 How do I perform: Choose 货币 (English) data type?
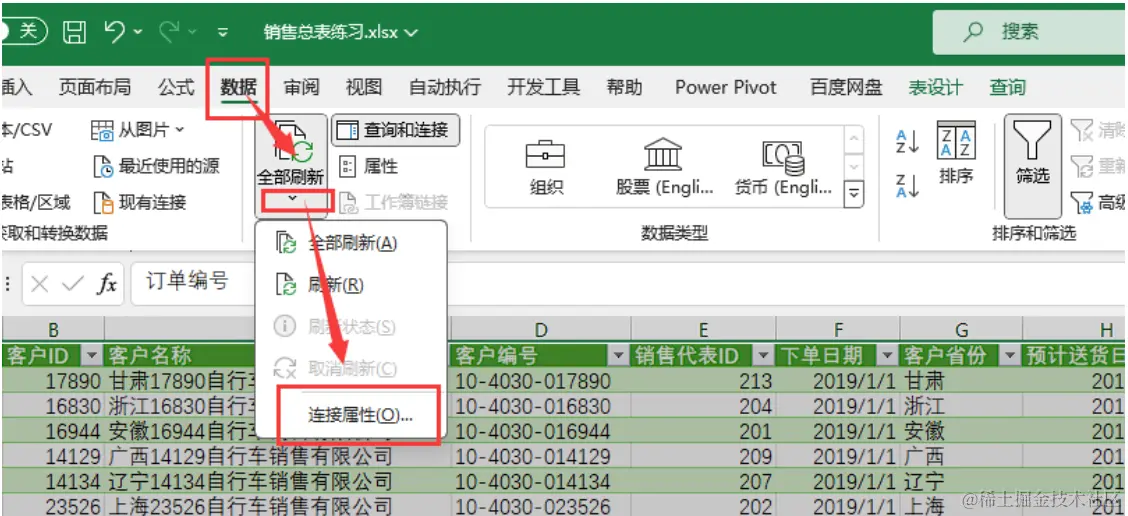[x=783, y=167]
